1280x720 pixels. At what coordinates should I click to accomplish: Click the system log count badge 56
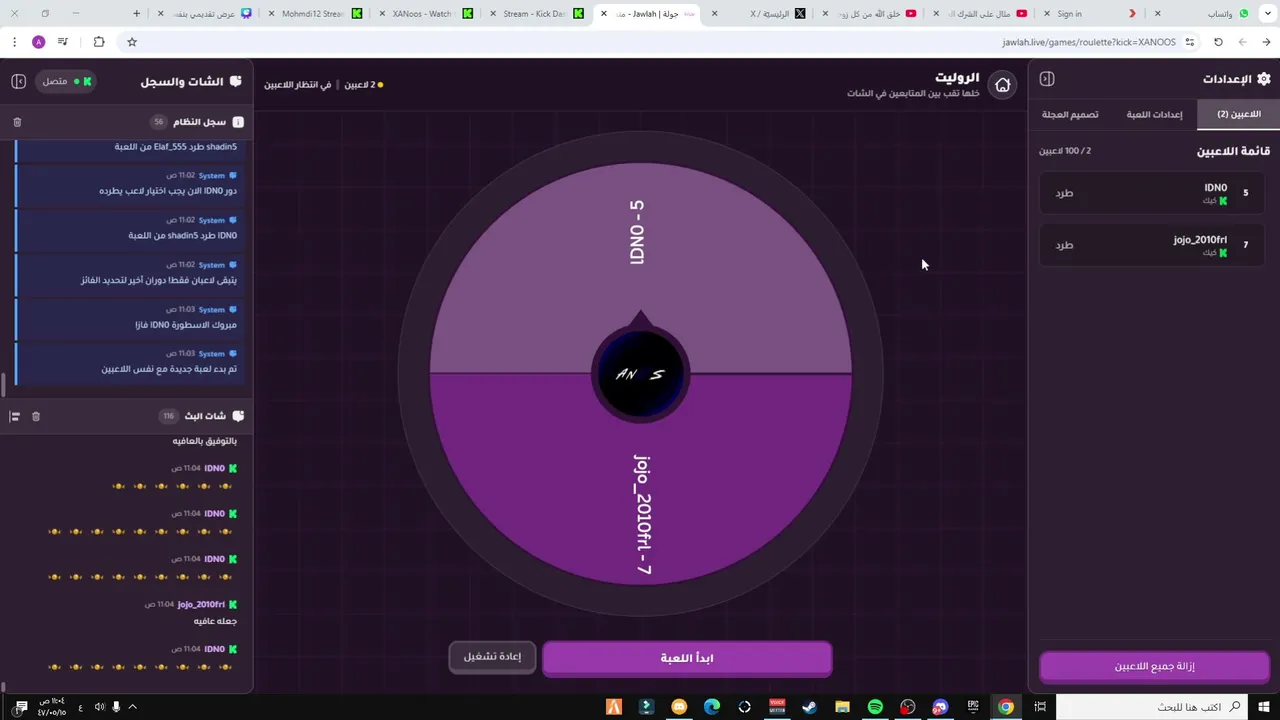pyautogui.click(x=158, y=122)
